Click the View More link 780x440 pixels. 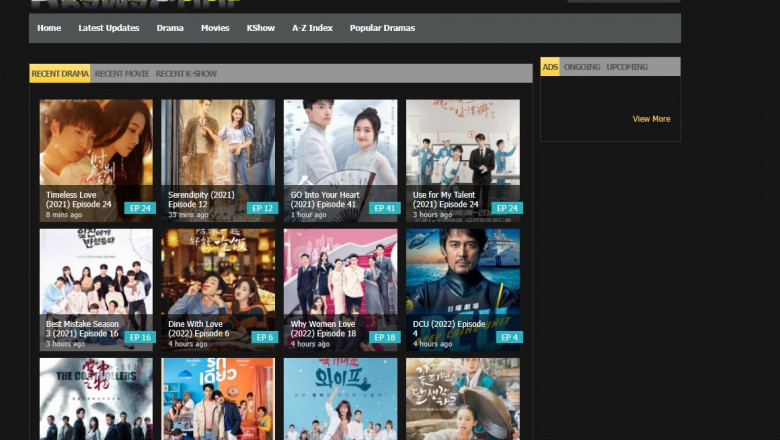651,119
